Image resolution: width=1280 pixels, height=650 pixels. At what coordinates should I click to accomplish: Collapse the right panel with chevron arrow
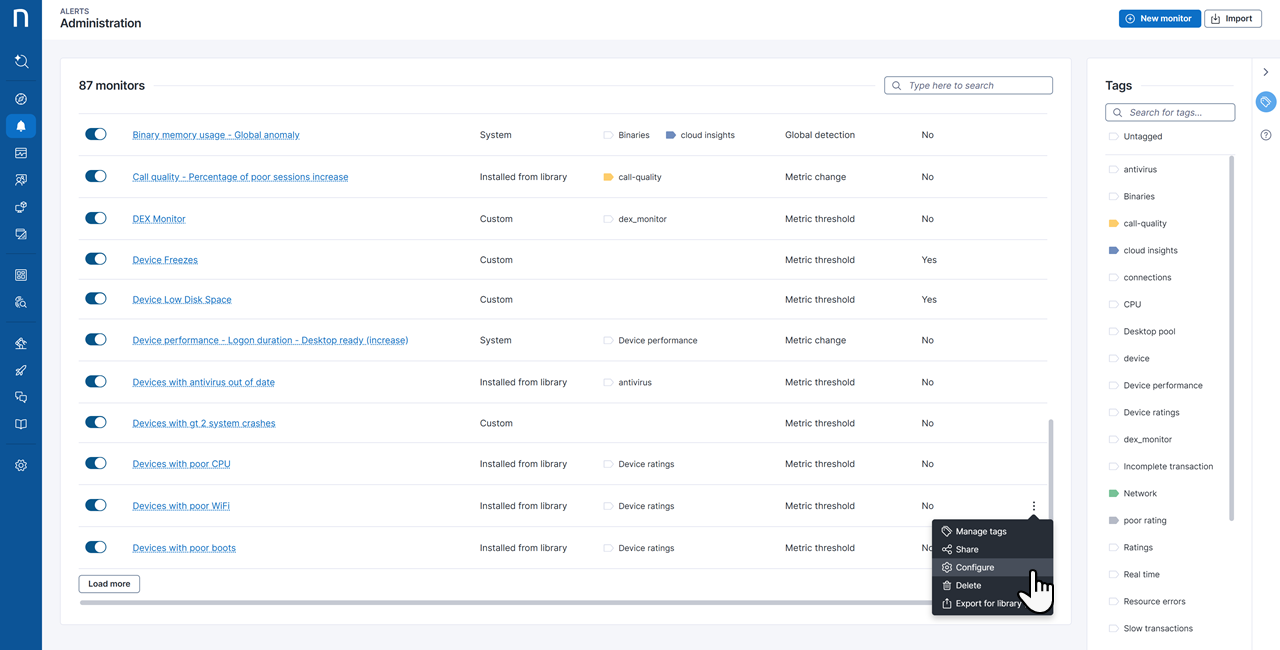1266,72
